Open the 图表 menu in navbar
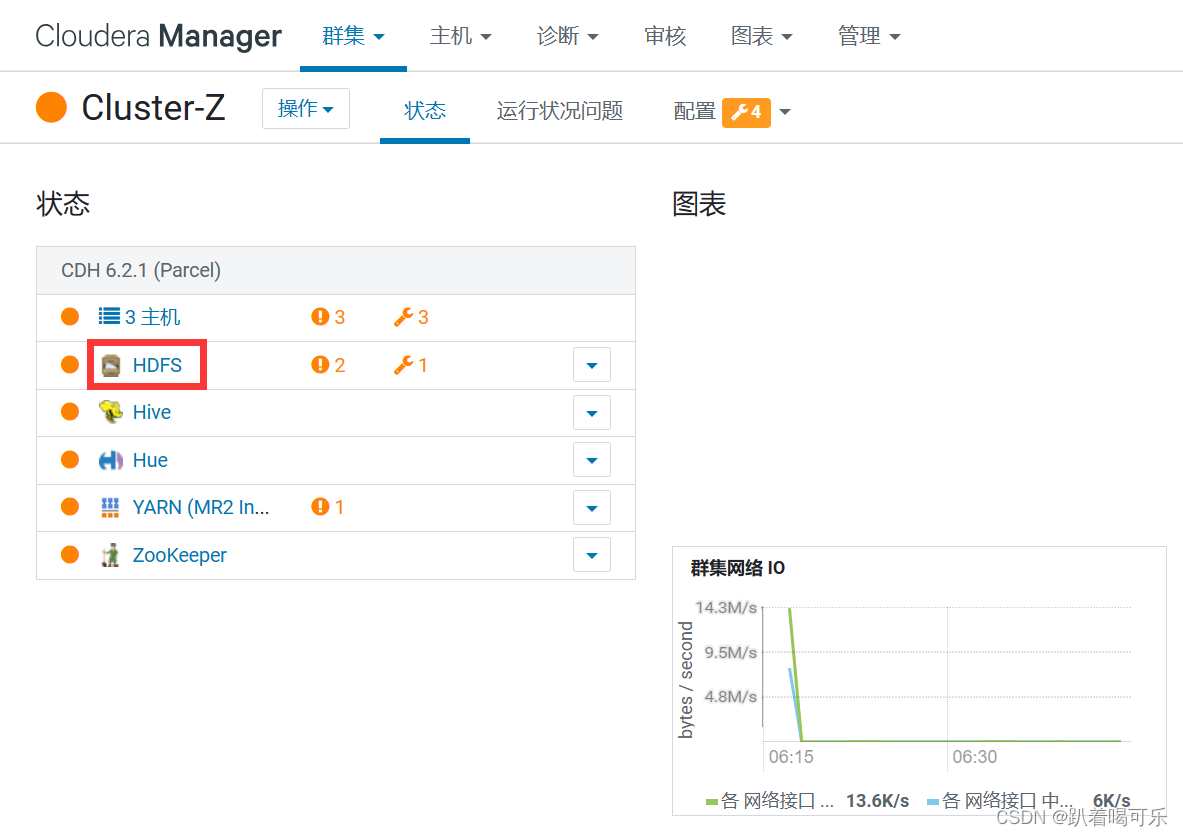 click(761, 35)
